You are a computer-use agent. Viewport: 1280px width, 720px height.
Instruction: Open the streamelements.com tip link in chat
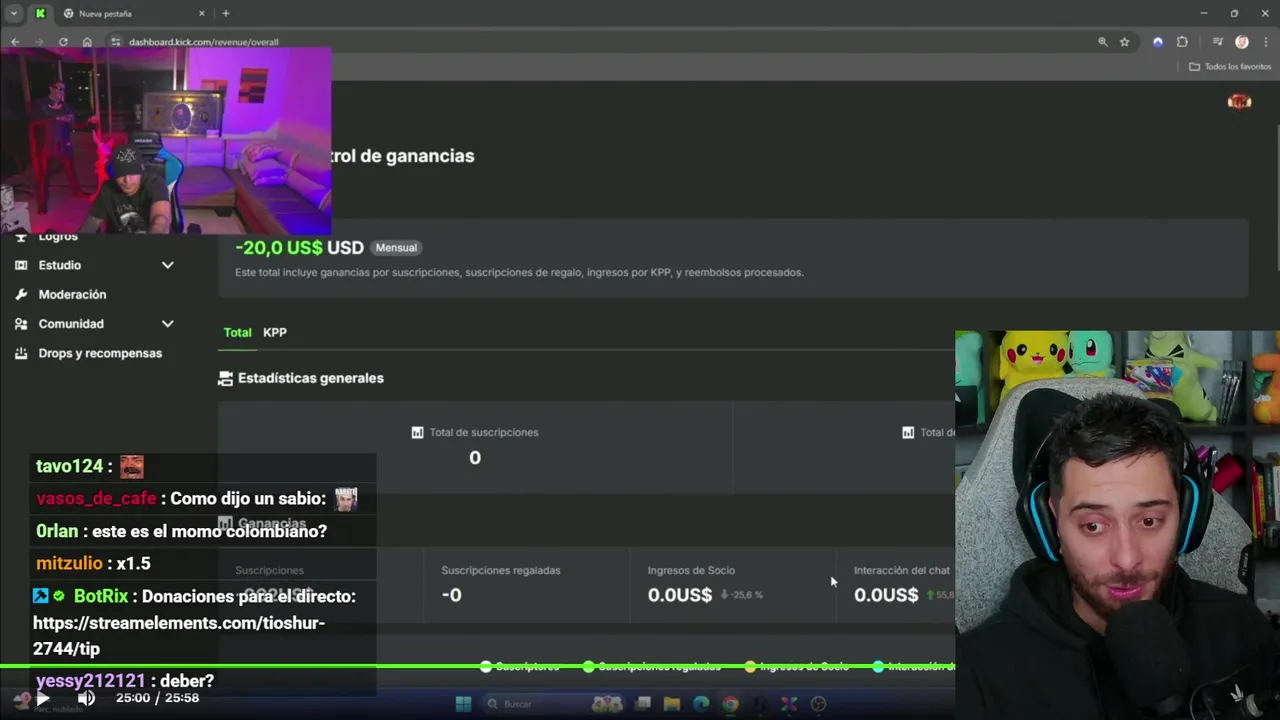[179, 635]
